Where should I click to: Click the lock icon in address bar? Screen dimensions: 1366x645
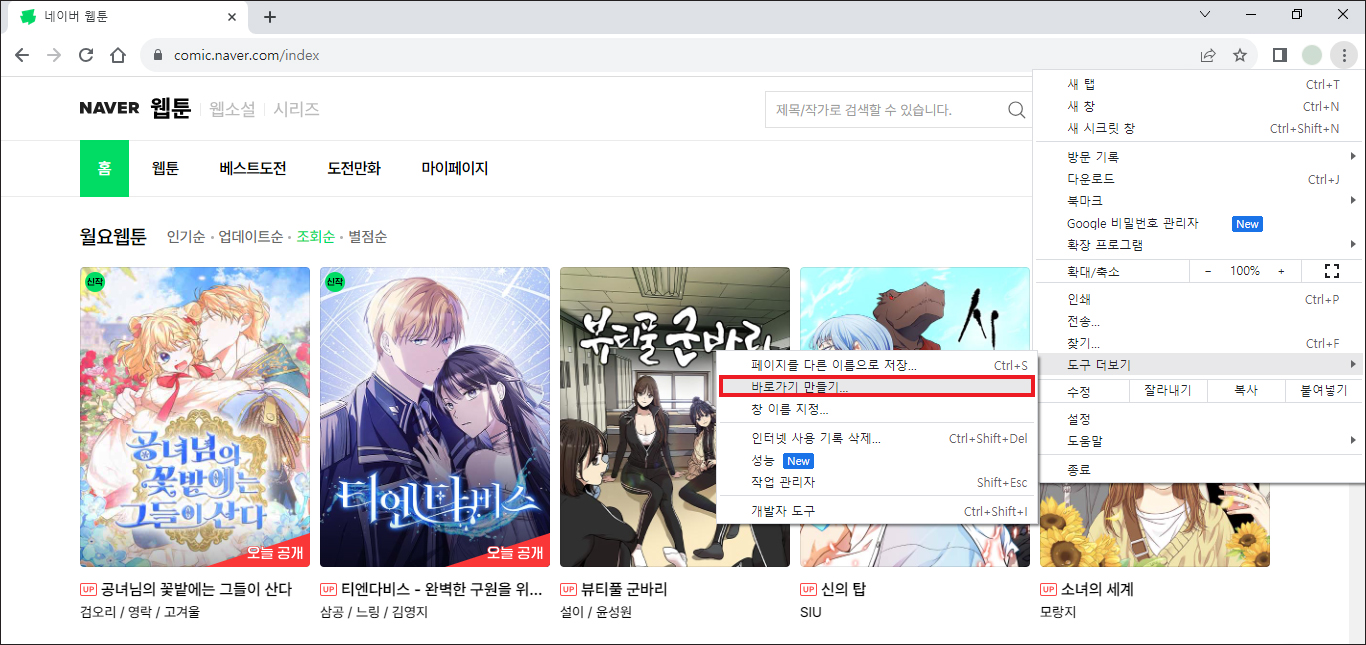click(158, 55)
